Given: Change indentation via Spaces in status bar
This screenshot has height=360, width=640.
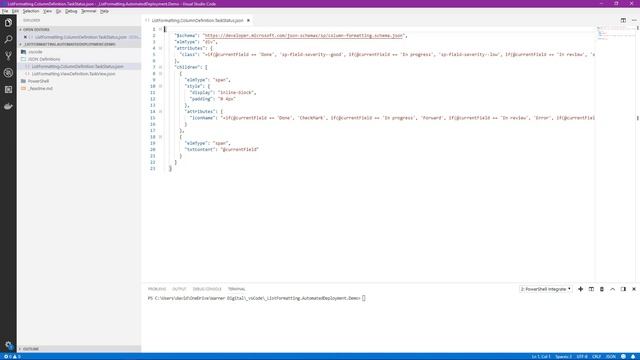Looking at the screenshot, I should pyautogui.click(x=563, y=356).
